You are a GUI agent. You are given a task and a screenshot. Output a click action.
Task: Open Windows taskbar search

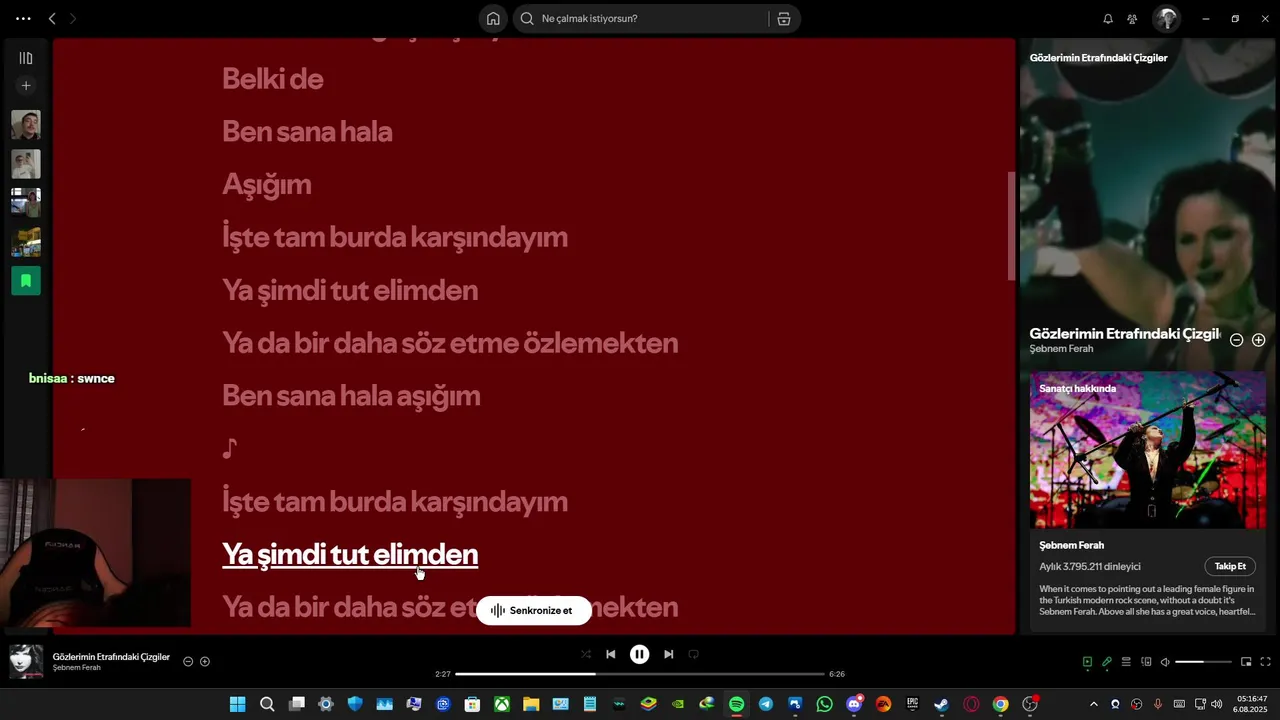point(267,704)
